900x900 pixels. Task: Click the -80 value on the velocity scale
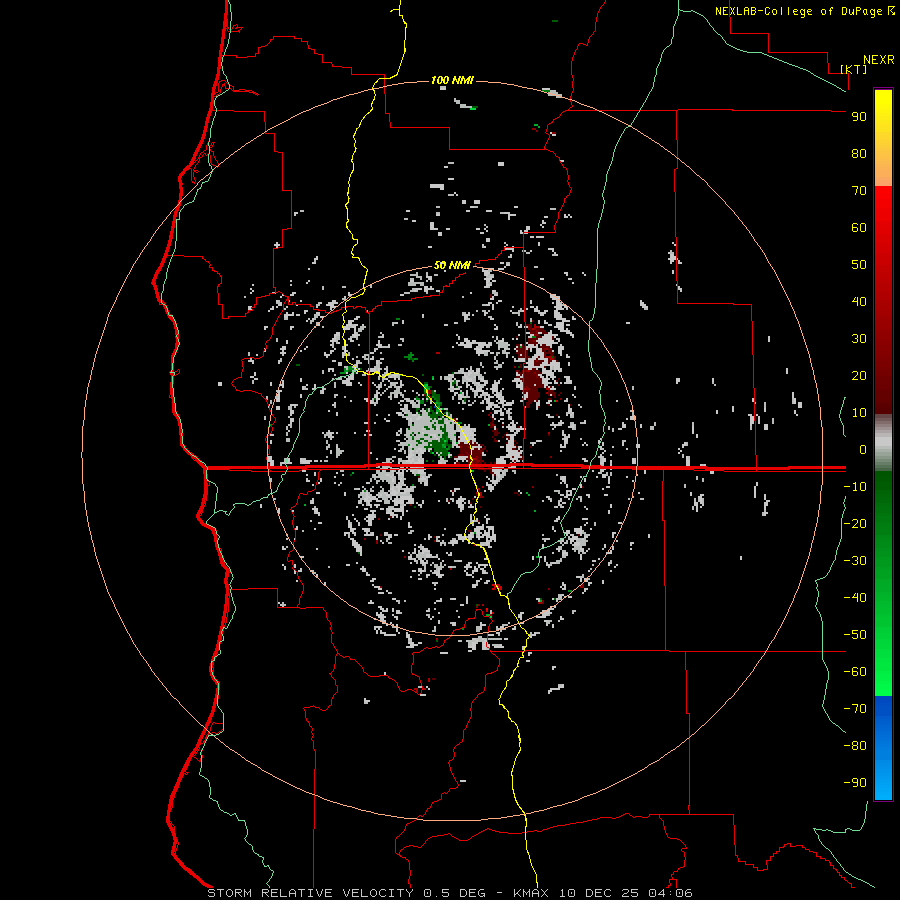click(855, 746)
